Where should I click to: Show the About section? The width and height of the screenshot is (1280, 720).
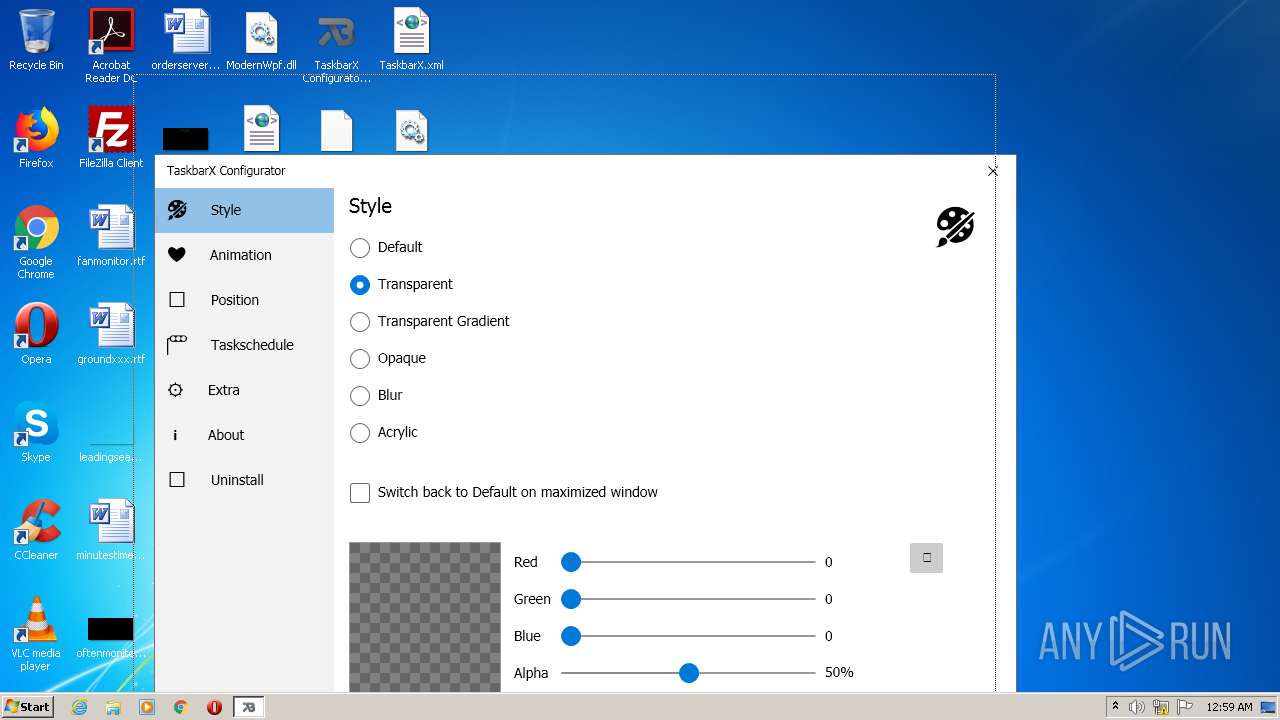tap(244, 435)
